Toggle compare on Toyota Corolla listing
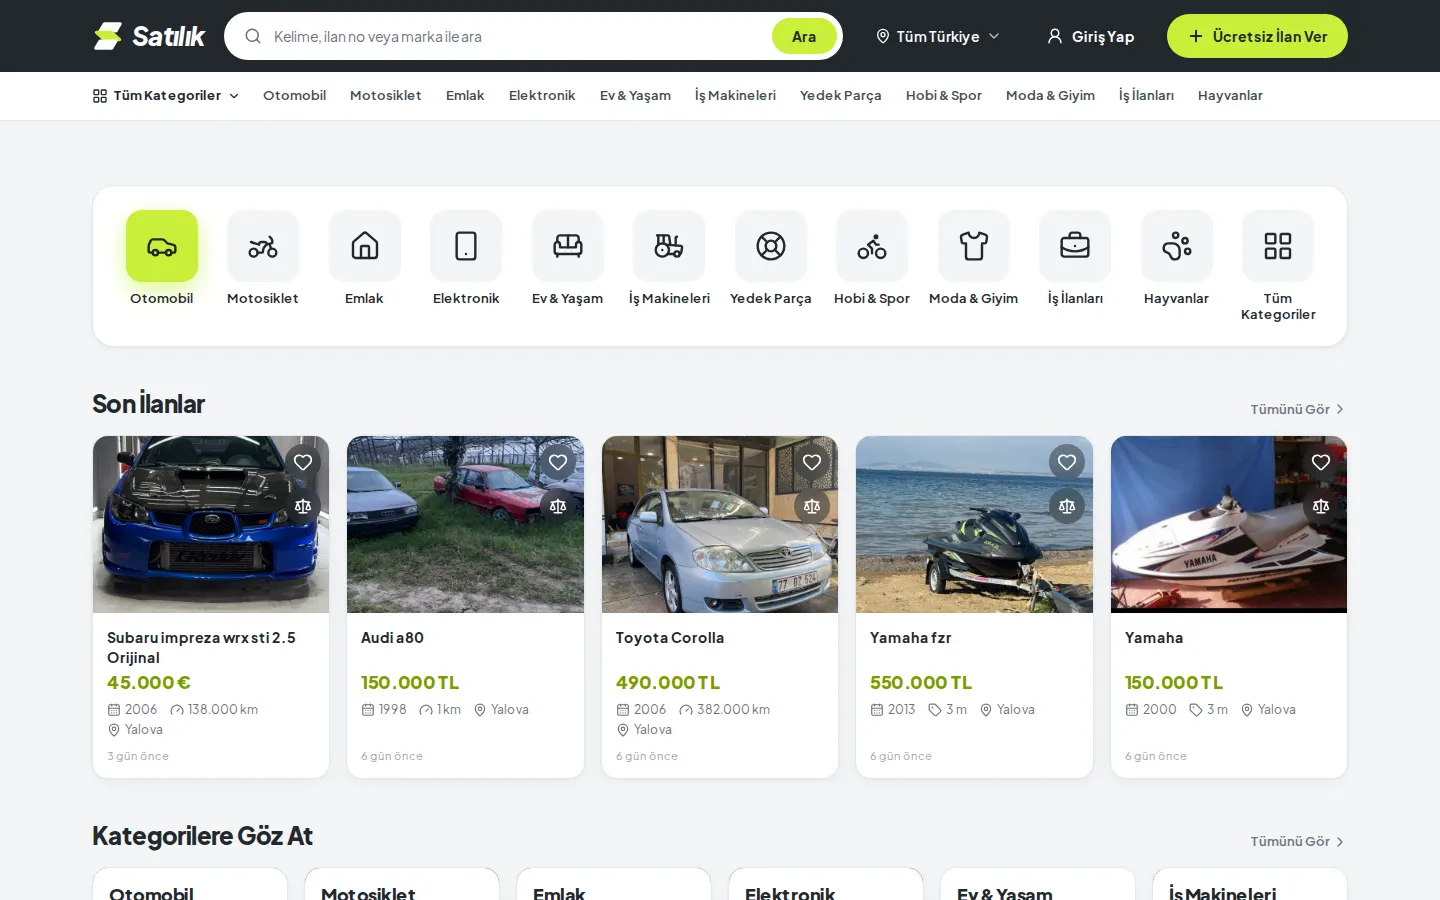The height and width of the screenshot is (900, 1440). [812, 506]
